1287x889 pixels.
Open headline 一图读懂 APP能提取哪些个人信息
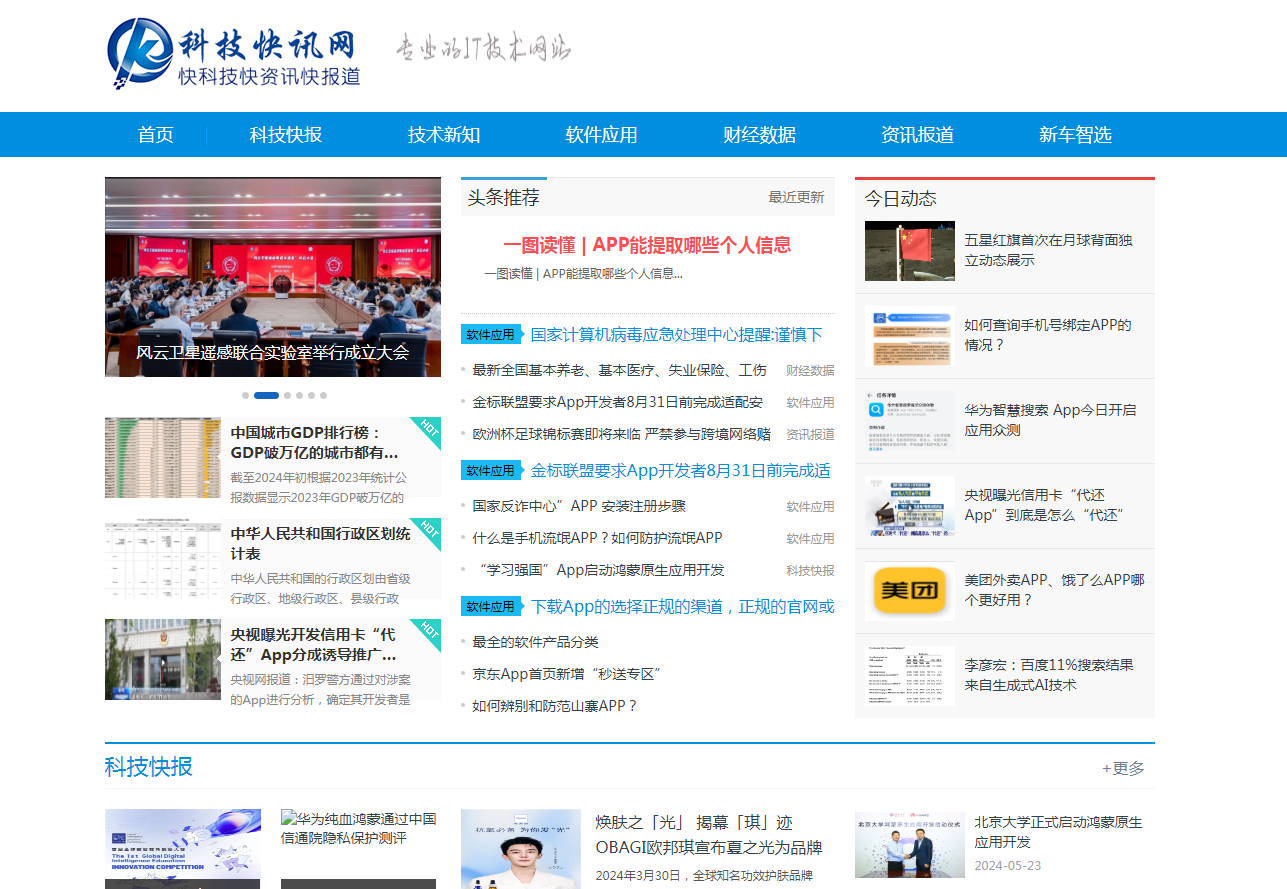point(647,245)
